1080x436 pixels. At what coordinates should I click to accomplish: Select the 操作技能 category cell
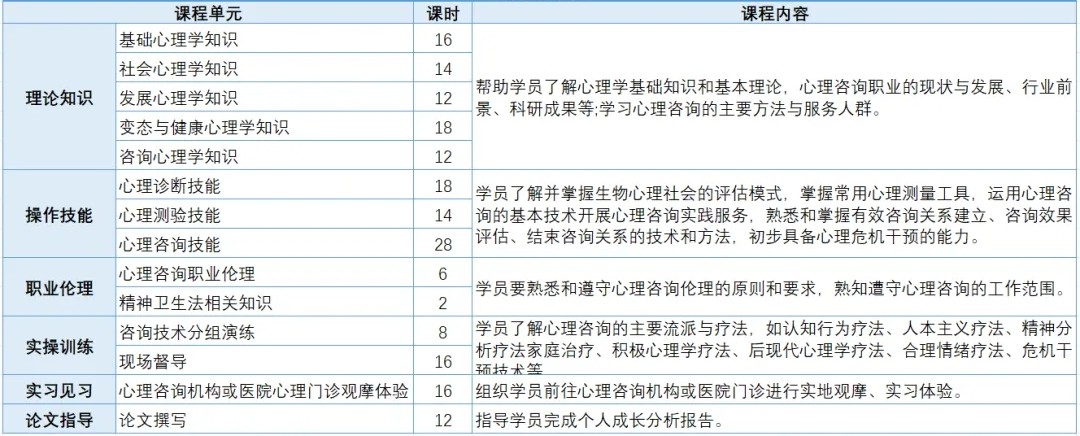tap(59, 215)
